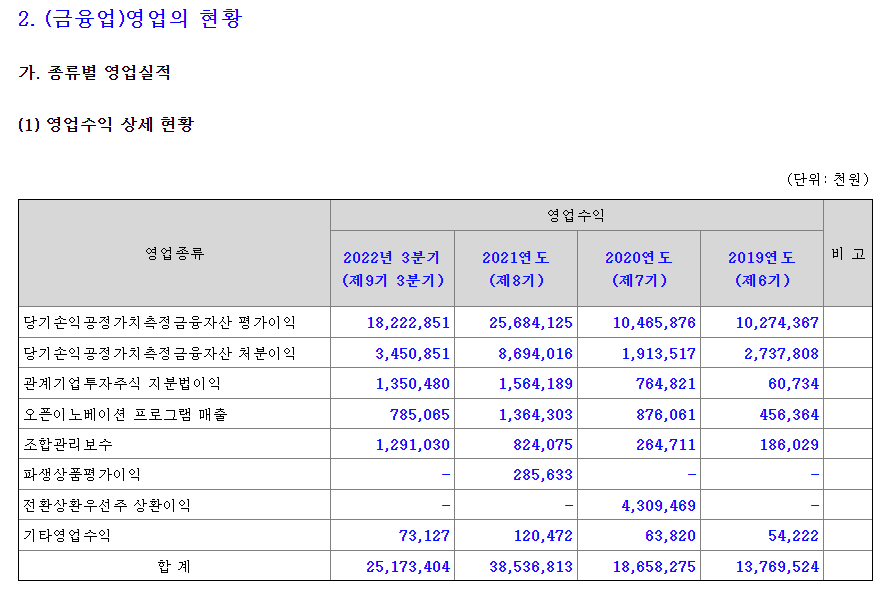Click value 18,222,851
This screenshot has width=888, height=589.
point(408,323)
